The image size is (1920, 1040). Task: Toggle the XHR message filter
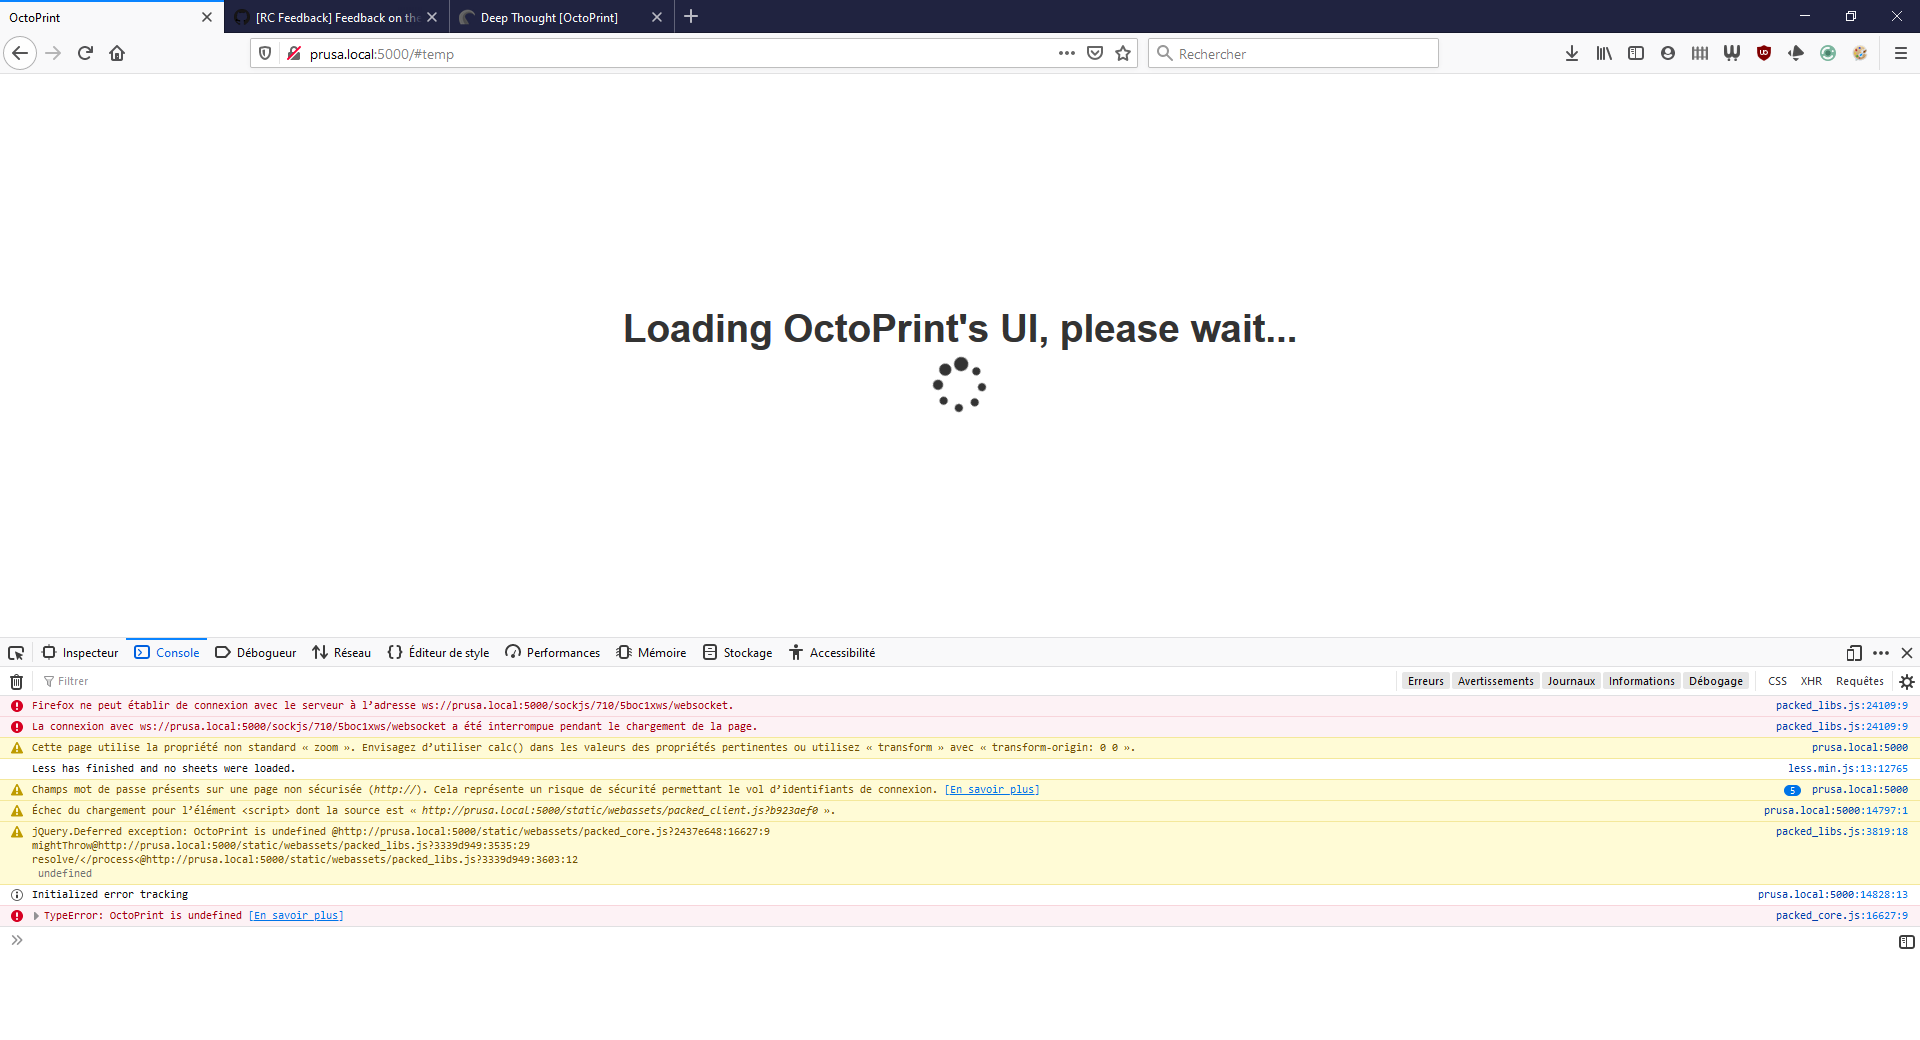point(1811,681)
